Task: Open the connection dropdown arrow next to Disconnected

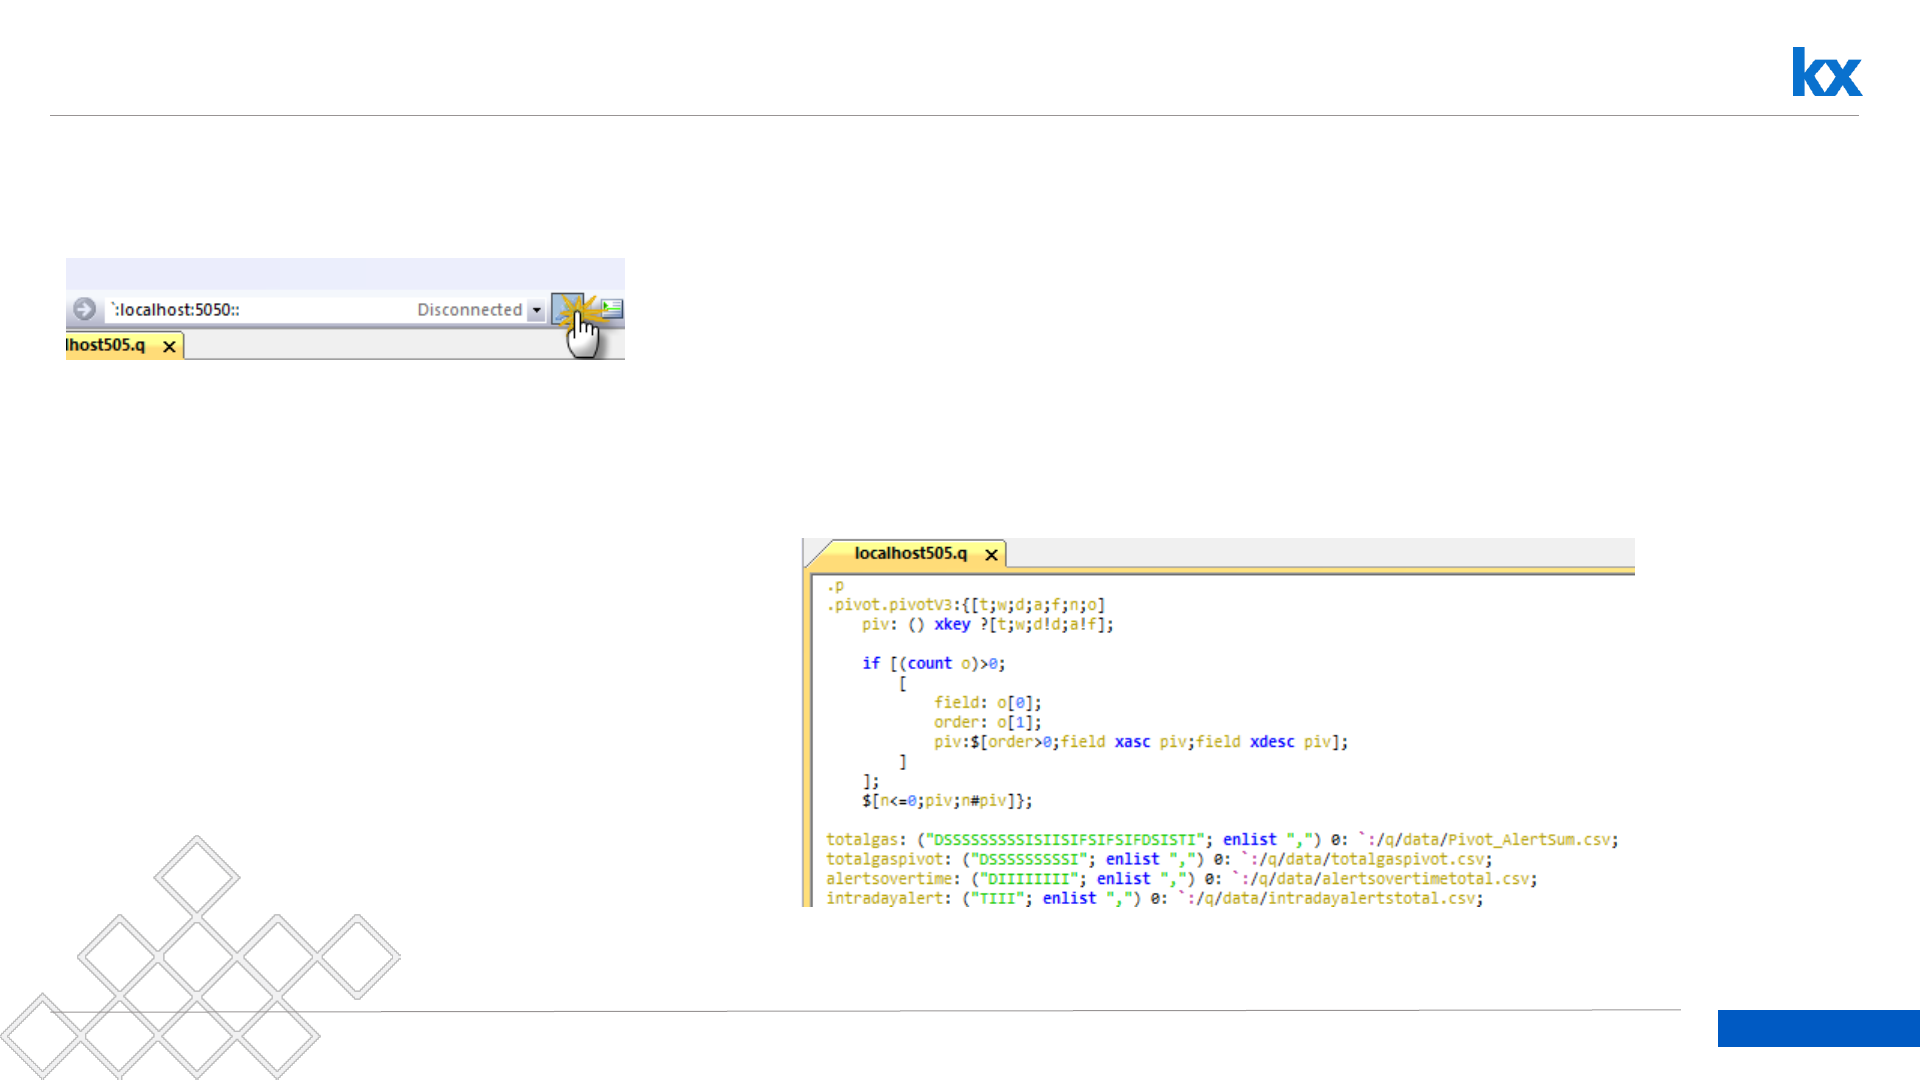Action: (537, 310)
